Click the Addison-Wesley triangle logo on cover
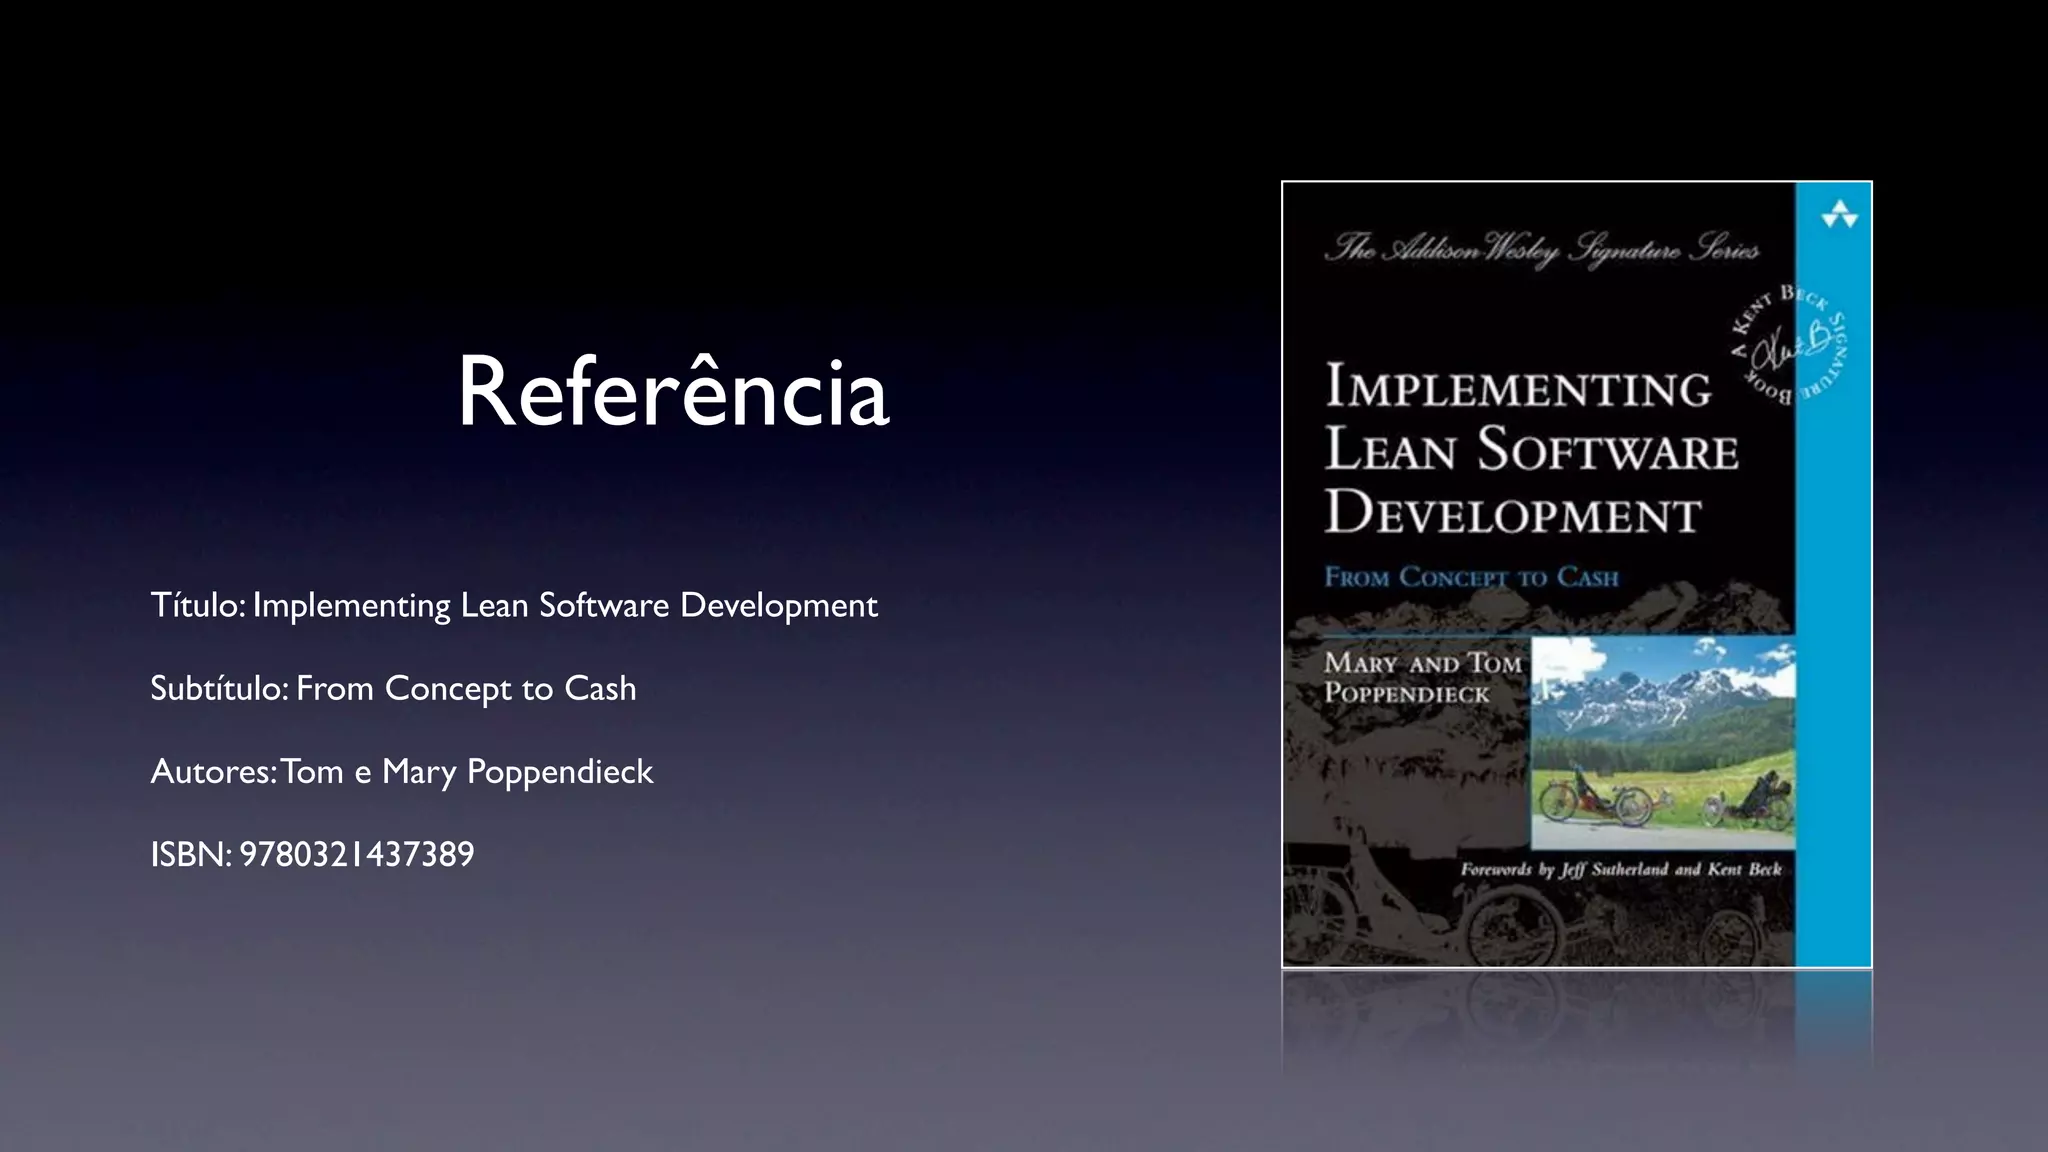The image size is (2048, 1152). coord(1838,214)
